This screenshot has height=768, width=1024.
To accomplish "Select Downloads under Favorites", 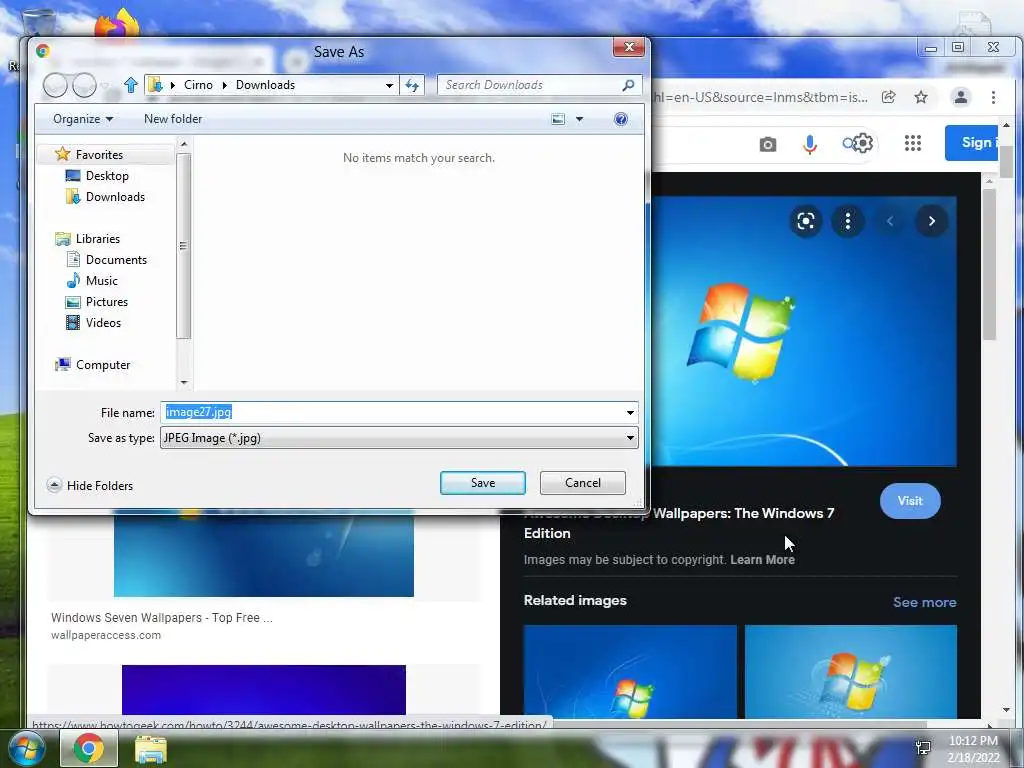I will tap(115, 197).
